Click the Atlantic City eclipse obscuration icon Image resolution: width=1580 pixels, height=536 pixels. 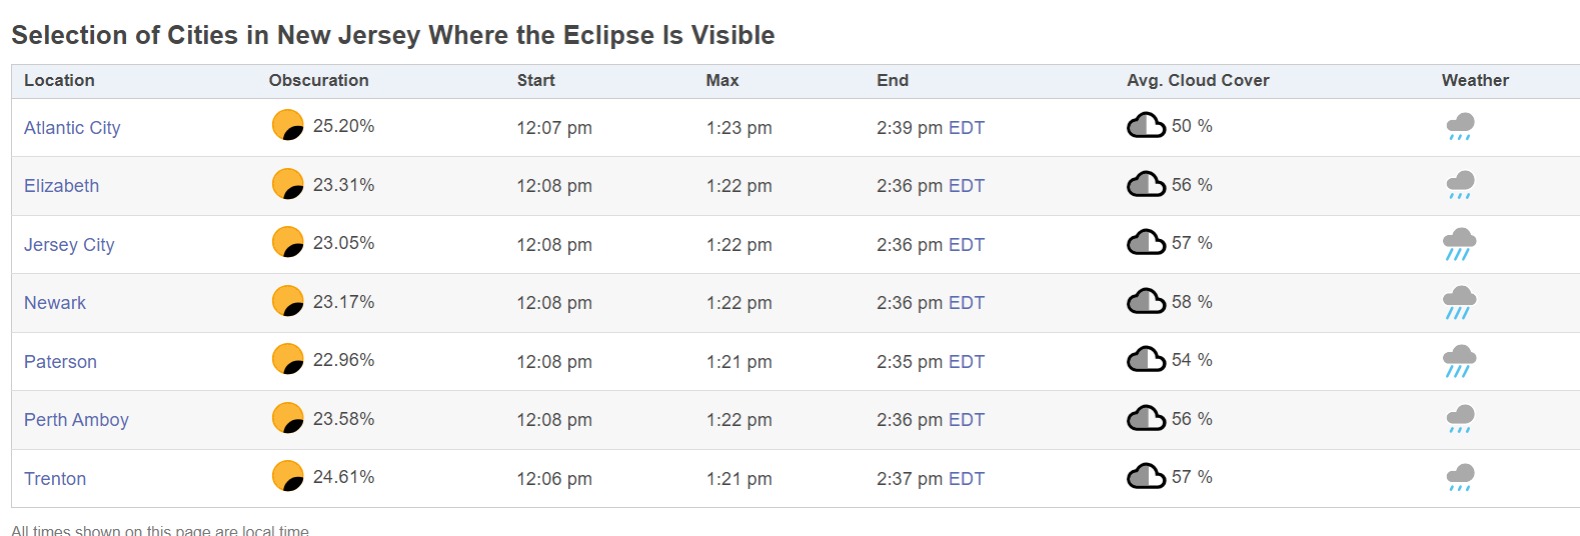[288, 126]
